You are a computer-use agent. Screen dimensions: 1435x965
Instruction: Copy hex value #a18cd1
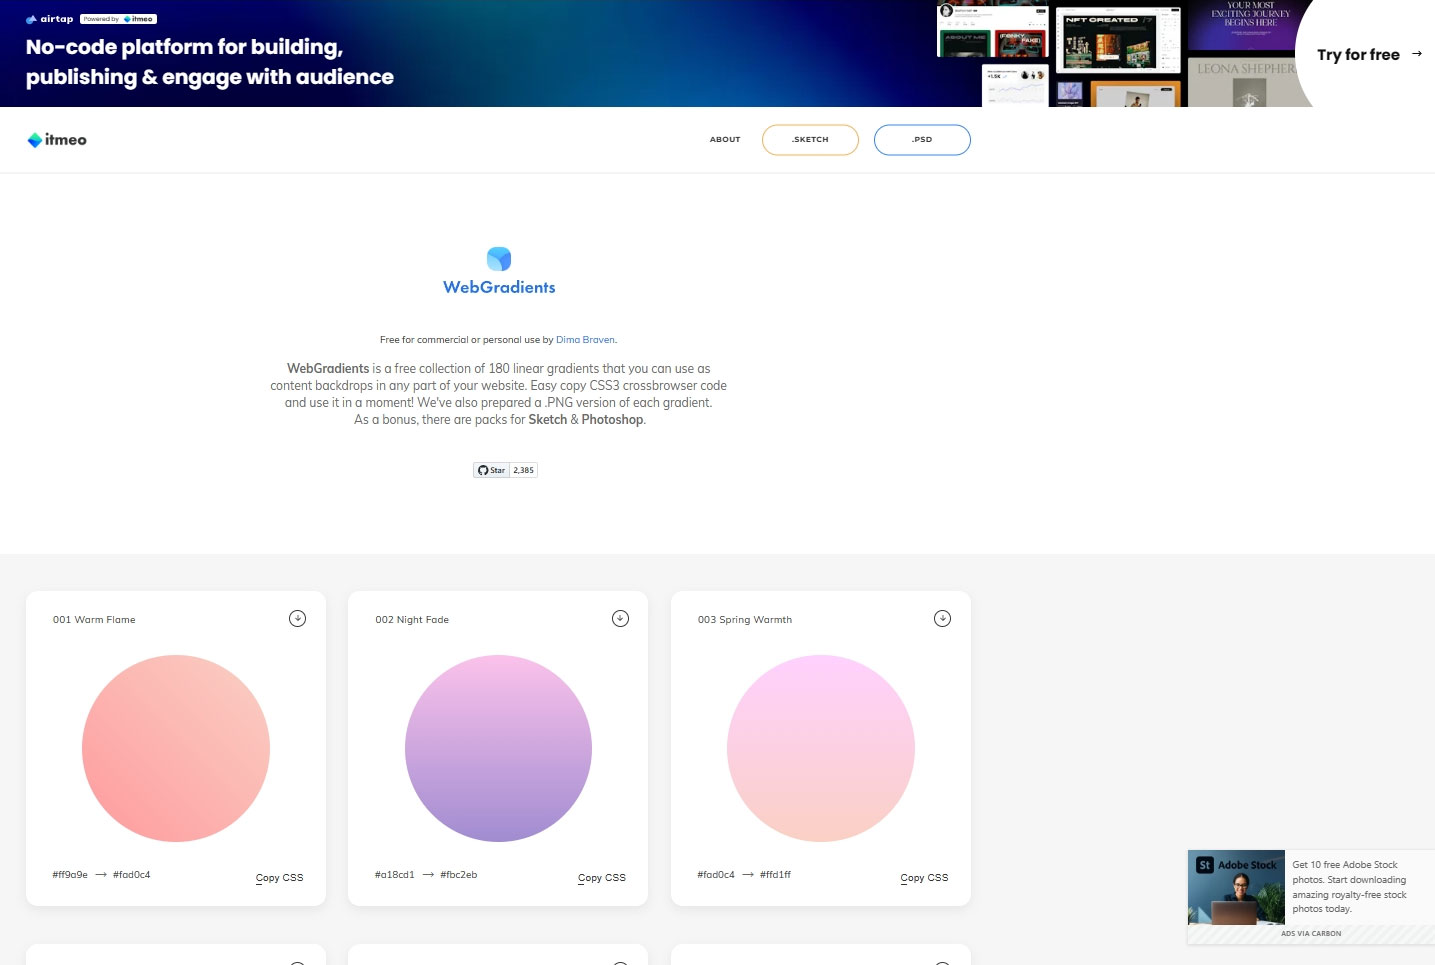[394, 875]
